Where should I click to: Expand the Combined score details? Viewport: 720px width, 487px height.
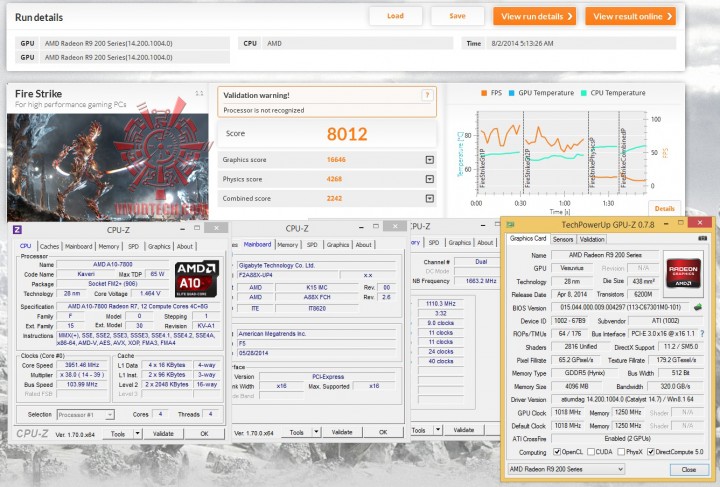point(429,198)
